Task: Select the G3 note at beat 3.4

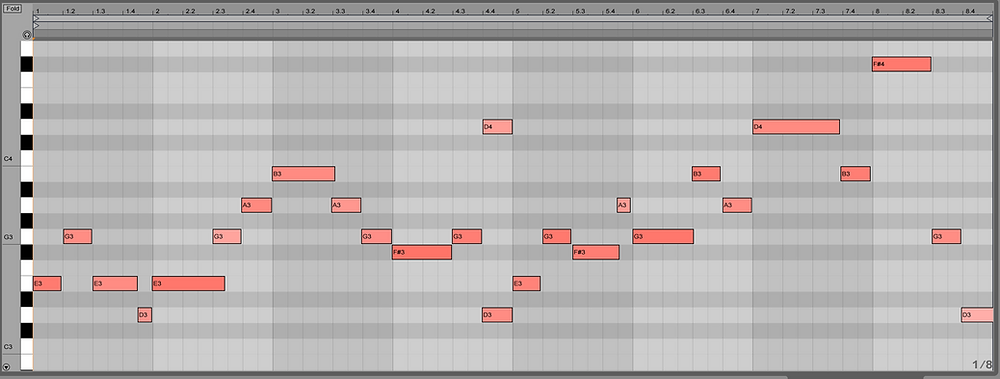Action: [376, 237]
